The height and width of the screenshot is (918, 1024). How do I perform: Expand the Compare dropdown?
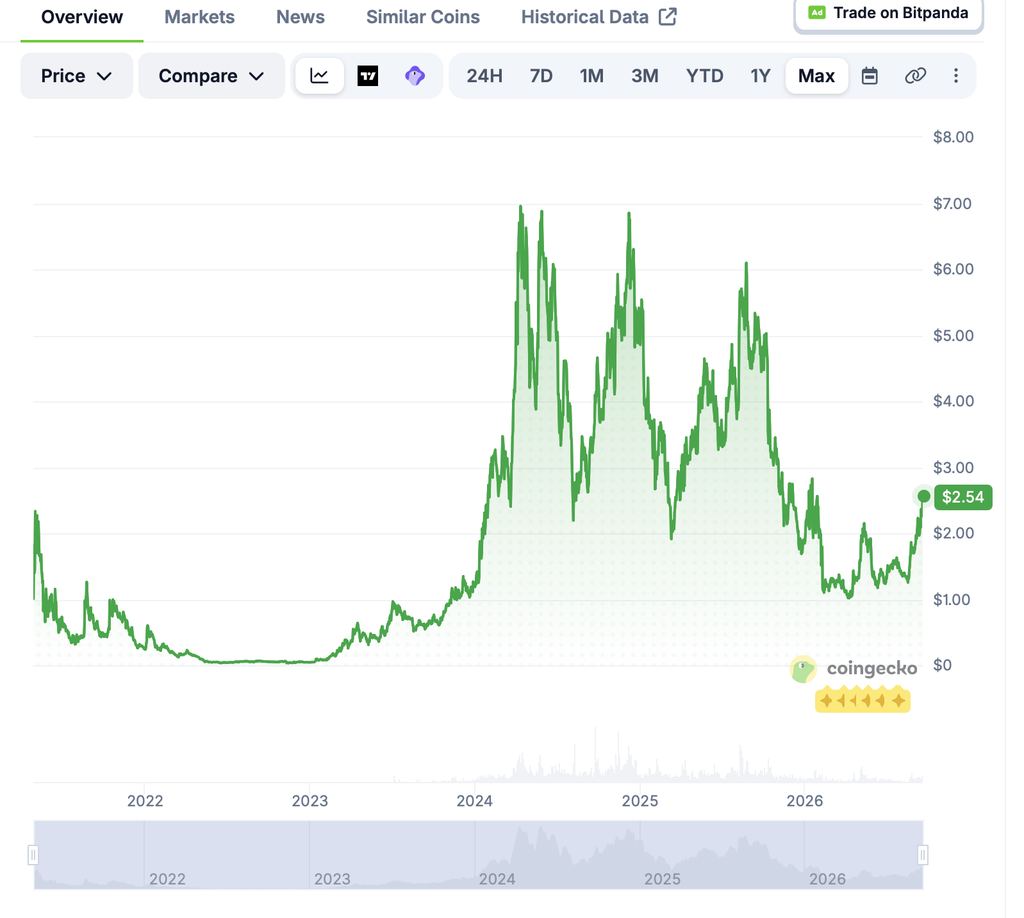pos(212,76)
